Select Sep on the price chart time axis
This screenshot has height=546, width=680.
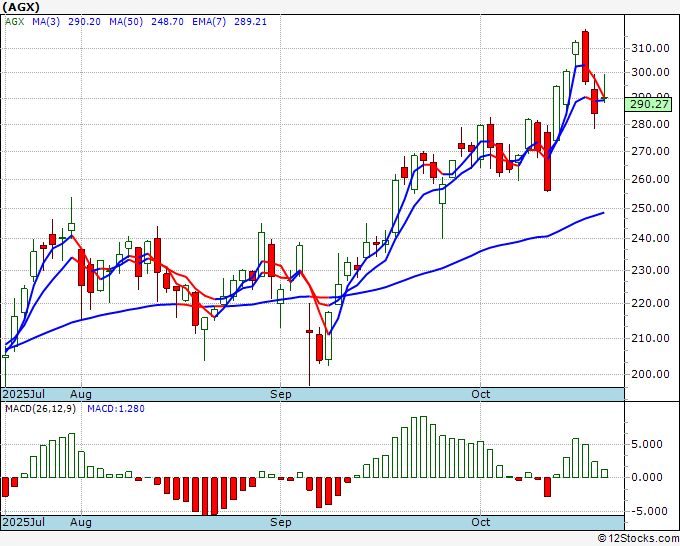281,394
